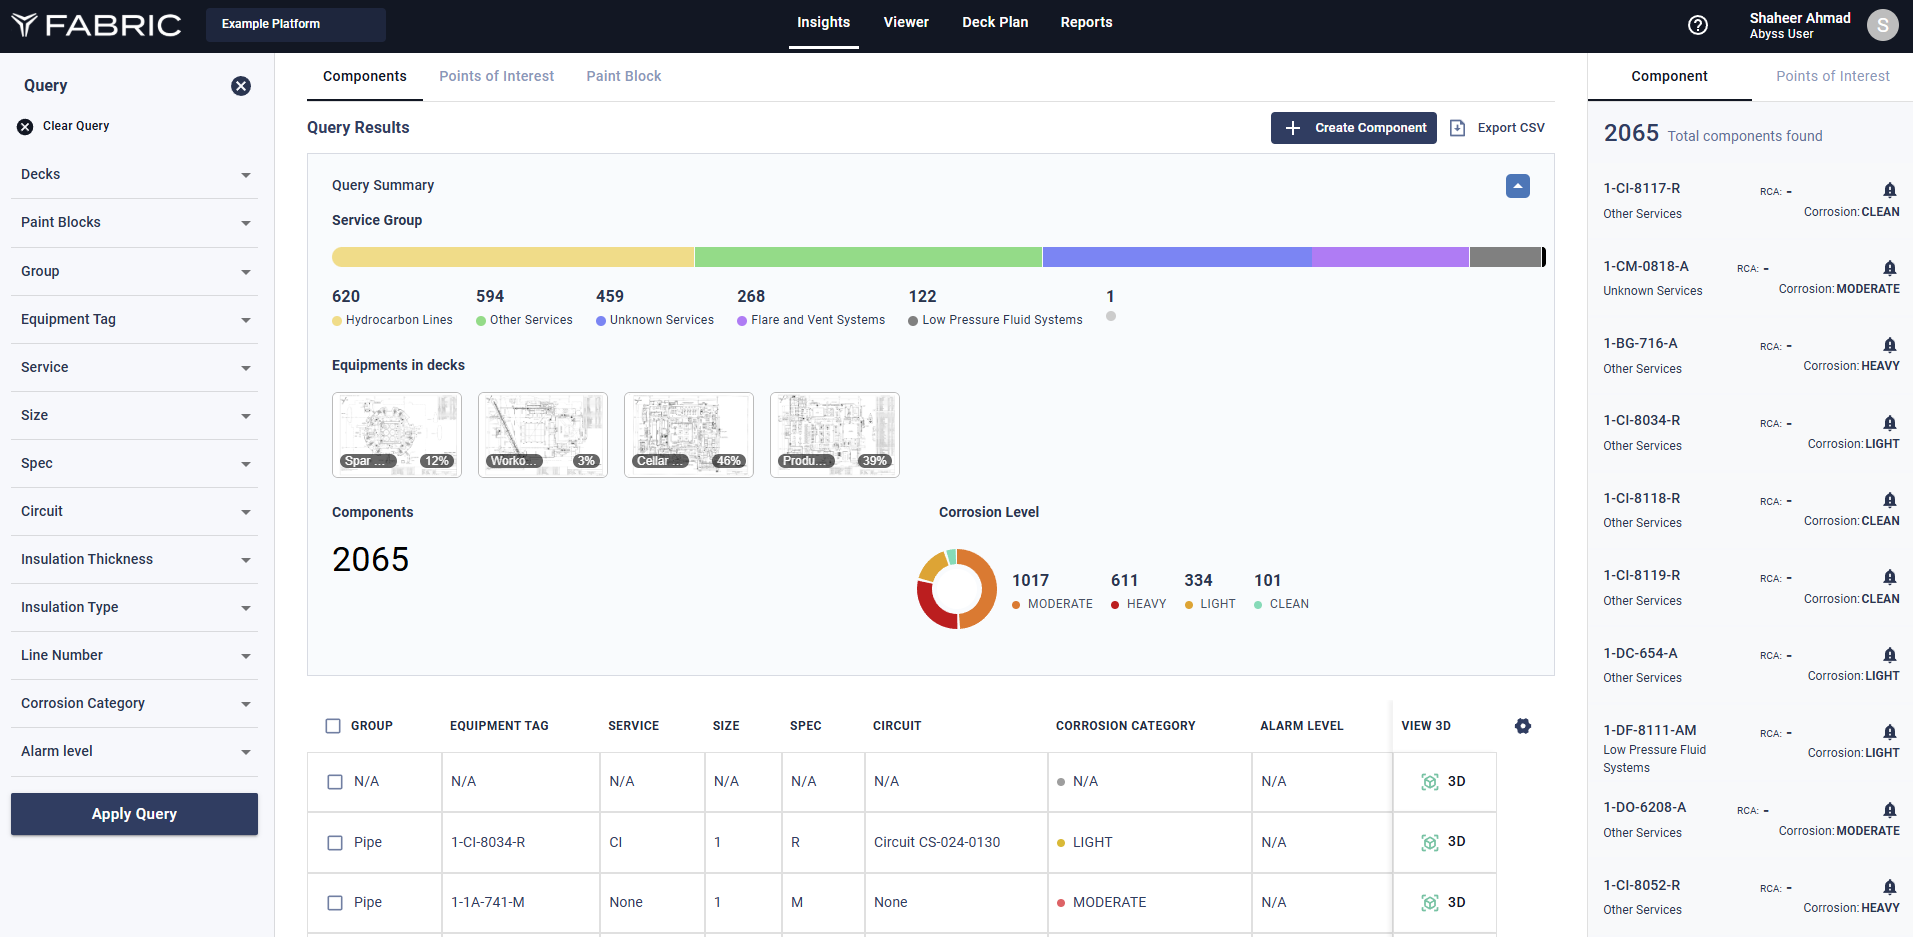This screenshot has height=937, width=1913.
Task: Click the Apply Query button
Action: 134,814
